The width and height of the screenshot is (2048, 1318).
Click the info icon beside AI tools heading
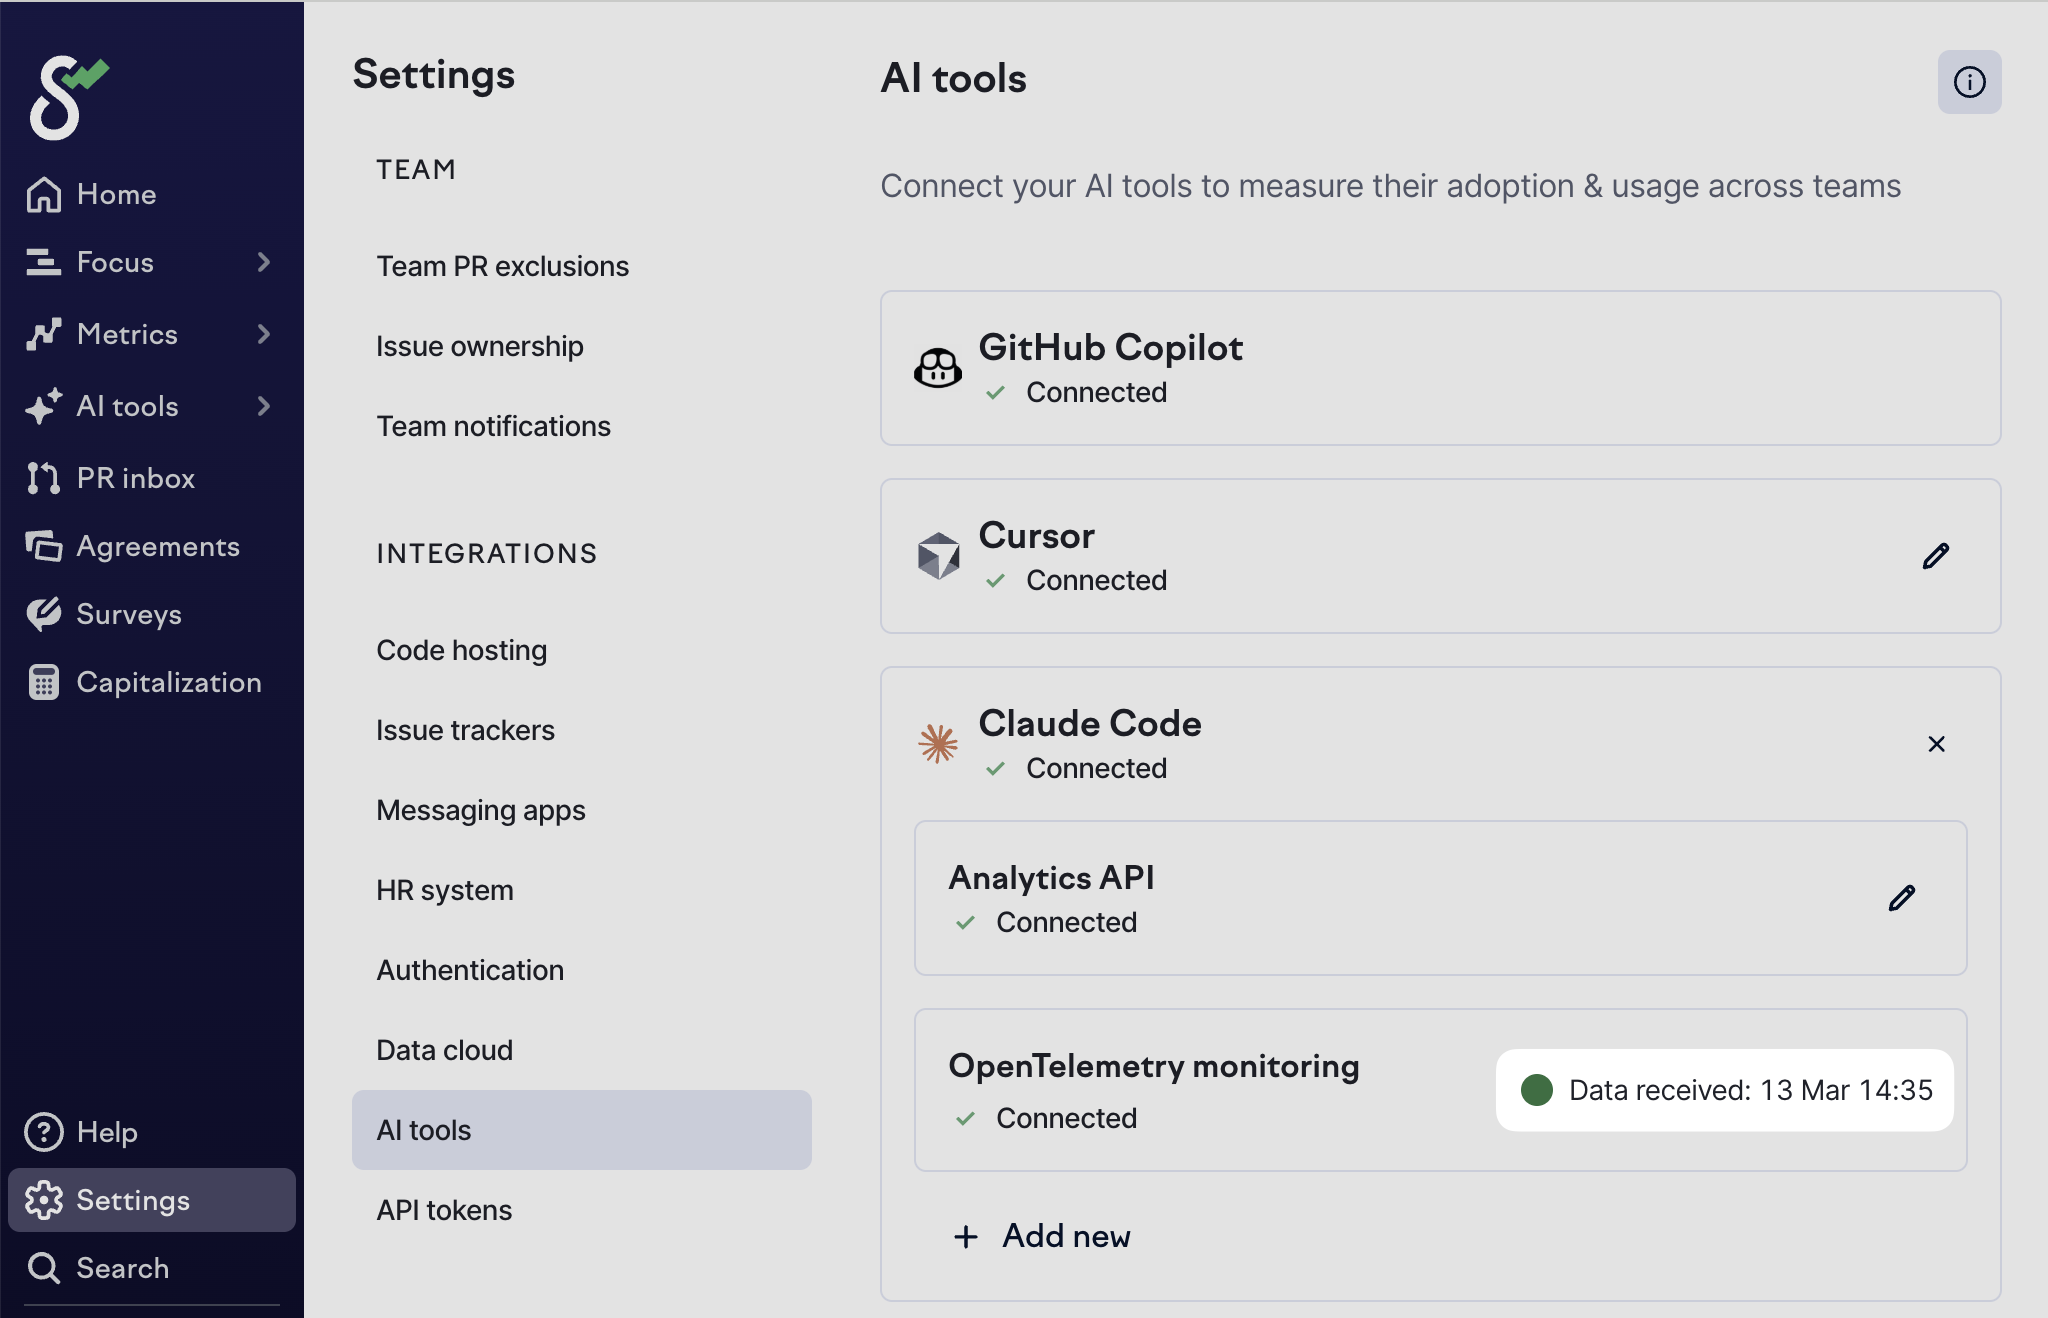[x=1969, y=82]
